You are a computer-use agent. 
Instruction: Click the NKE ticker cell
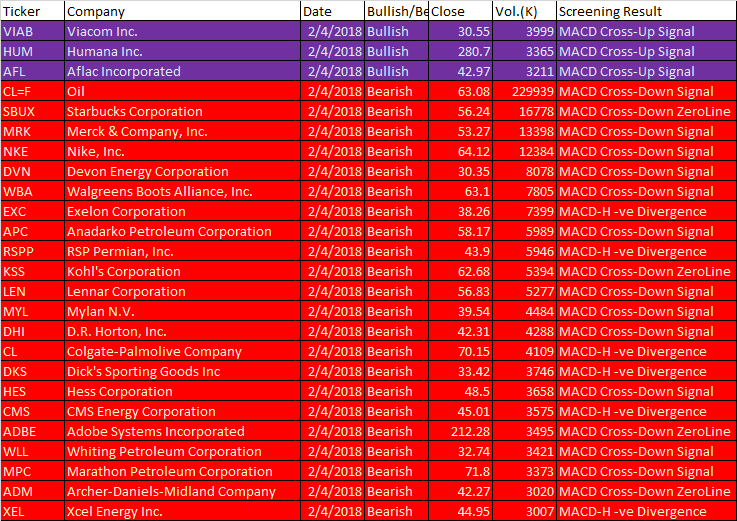(32, 151)
